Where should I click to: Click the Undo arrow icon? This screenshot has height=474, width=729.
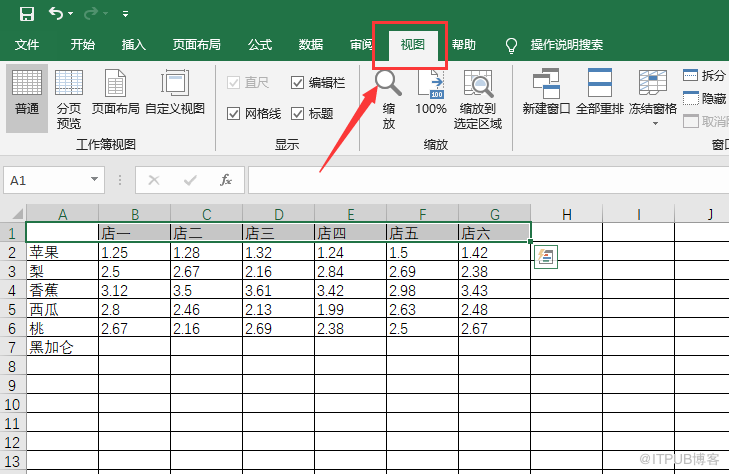pos(56,14)
